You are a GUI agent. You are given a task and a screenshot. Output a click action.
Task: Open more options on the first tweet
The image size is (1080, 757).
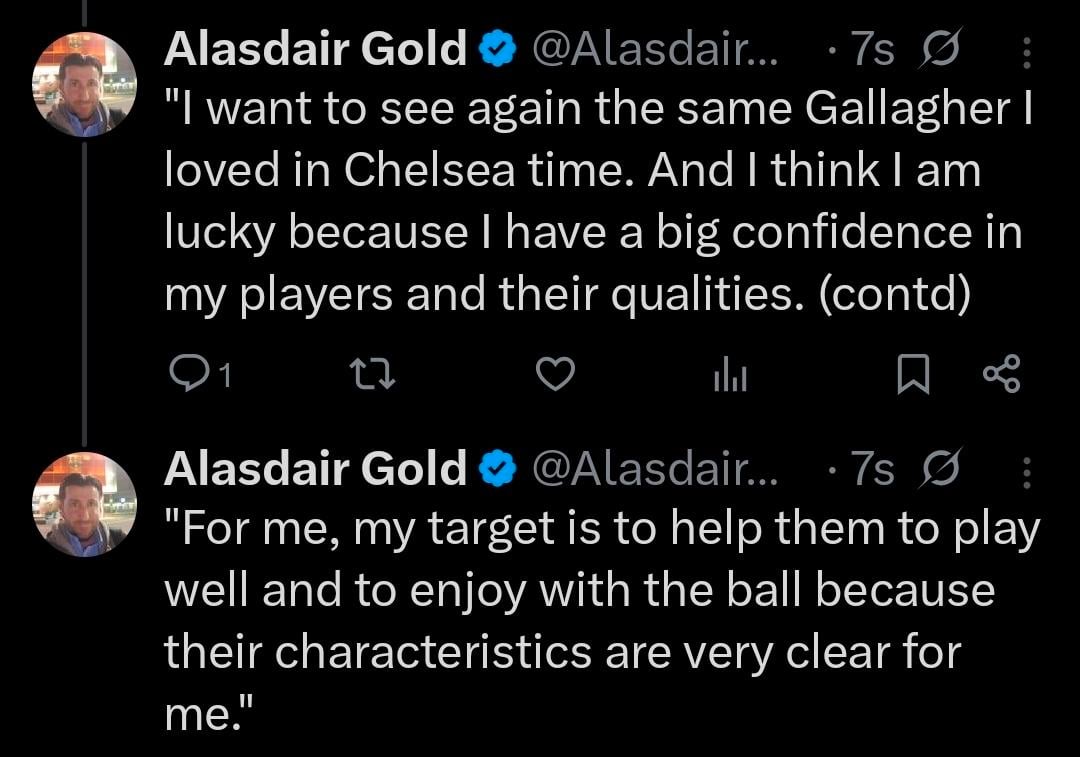tap(1027, 50)
